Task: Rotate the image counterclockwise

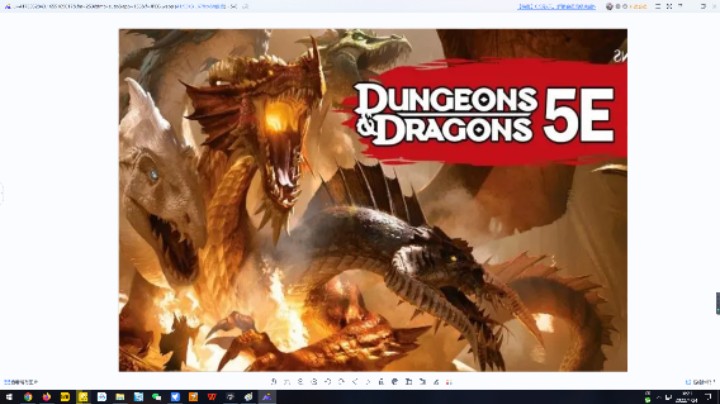Action: (x=327, y=382)
